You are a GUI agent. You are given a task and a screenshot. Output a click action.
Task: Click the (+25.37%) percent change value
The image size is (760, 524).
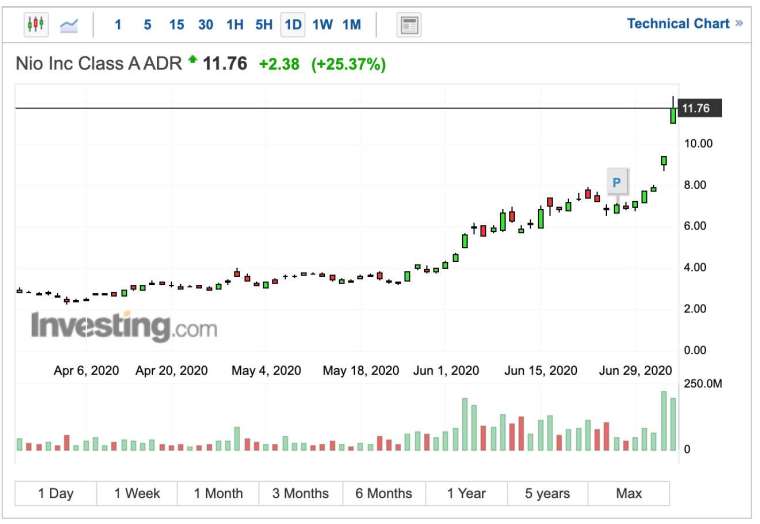[x=348, y=64]
